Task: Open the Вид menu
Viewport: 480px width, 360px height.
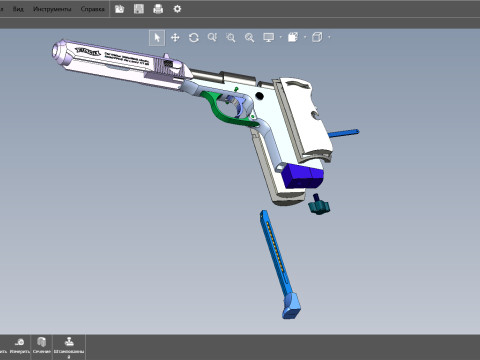Action: (18, 9)
